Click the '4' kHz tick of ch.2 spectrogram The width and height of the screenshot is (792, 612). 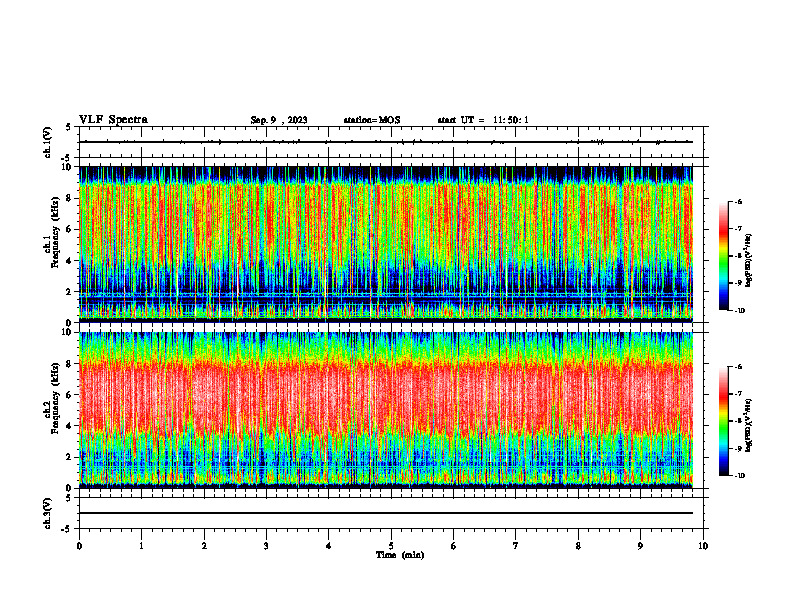[70, 426]
